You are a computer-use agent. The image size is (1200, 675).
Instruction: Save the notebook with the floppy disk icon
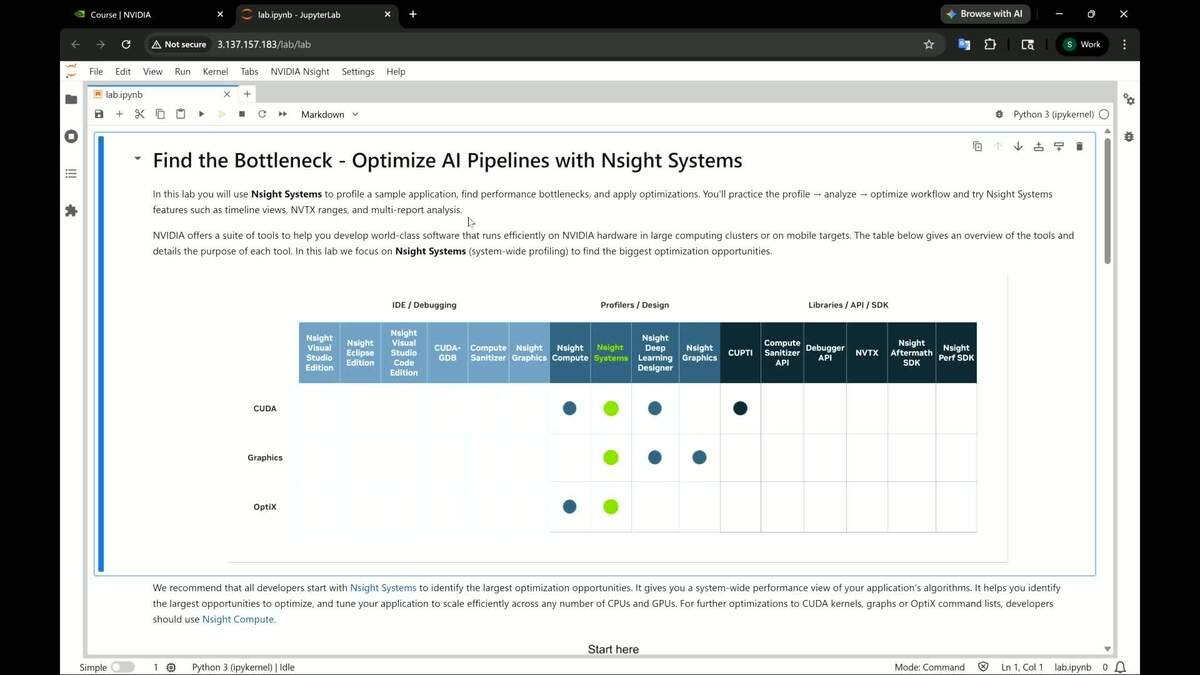coord(99,114)
